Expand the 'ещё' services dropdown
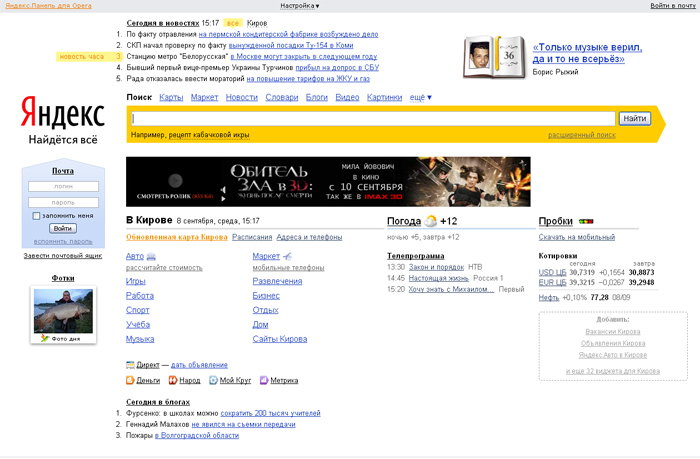The height and width of the screenshot is (459, 700). tap(421, 97)
